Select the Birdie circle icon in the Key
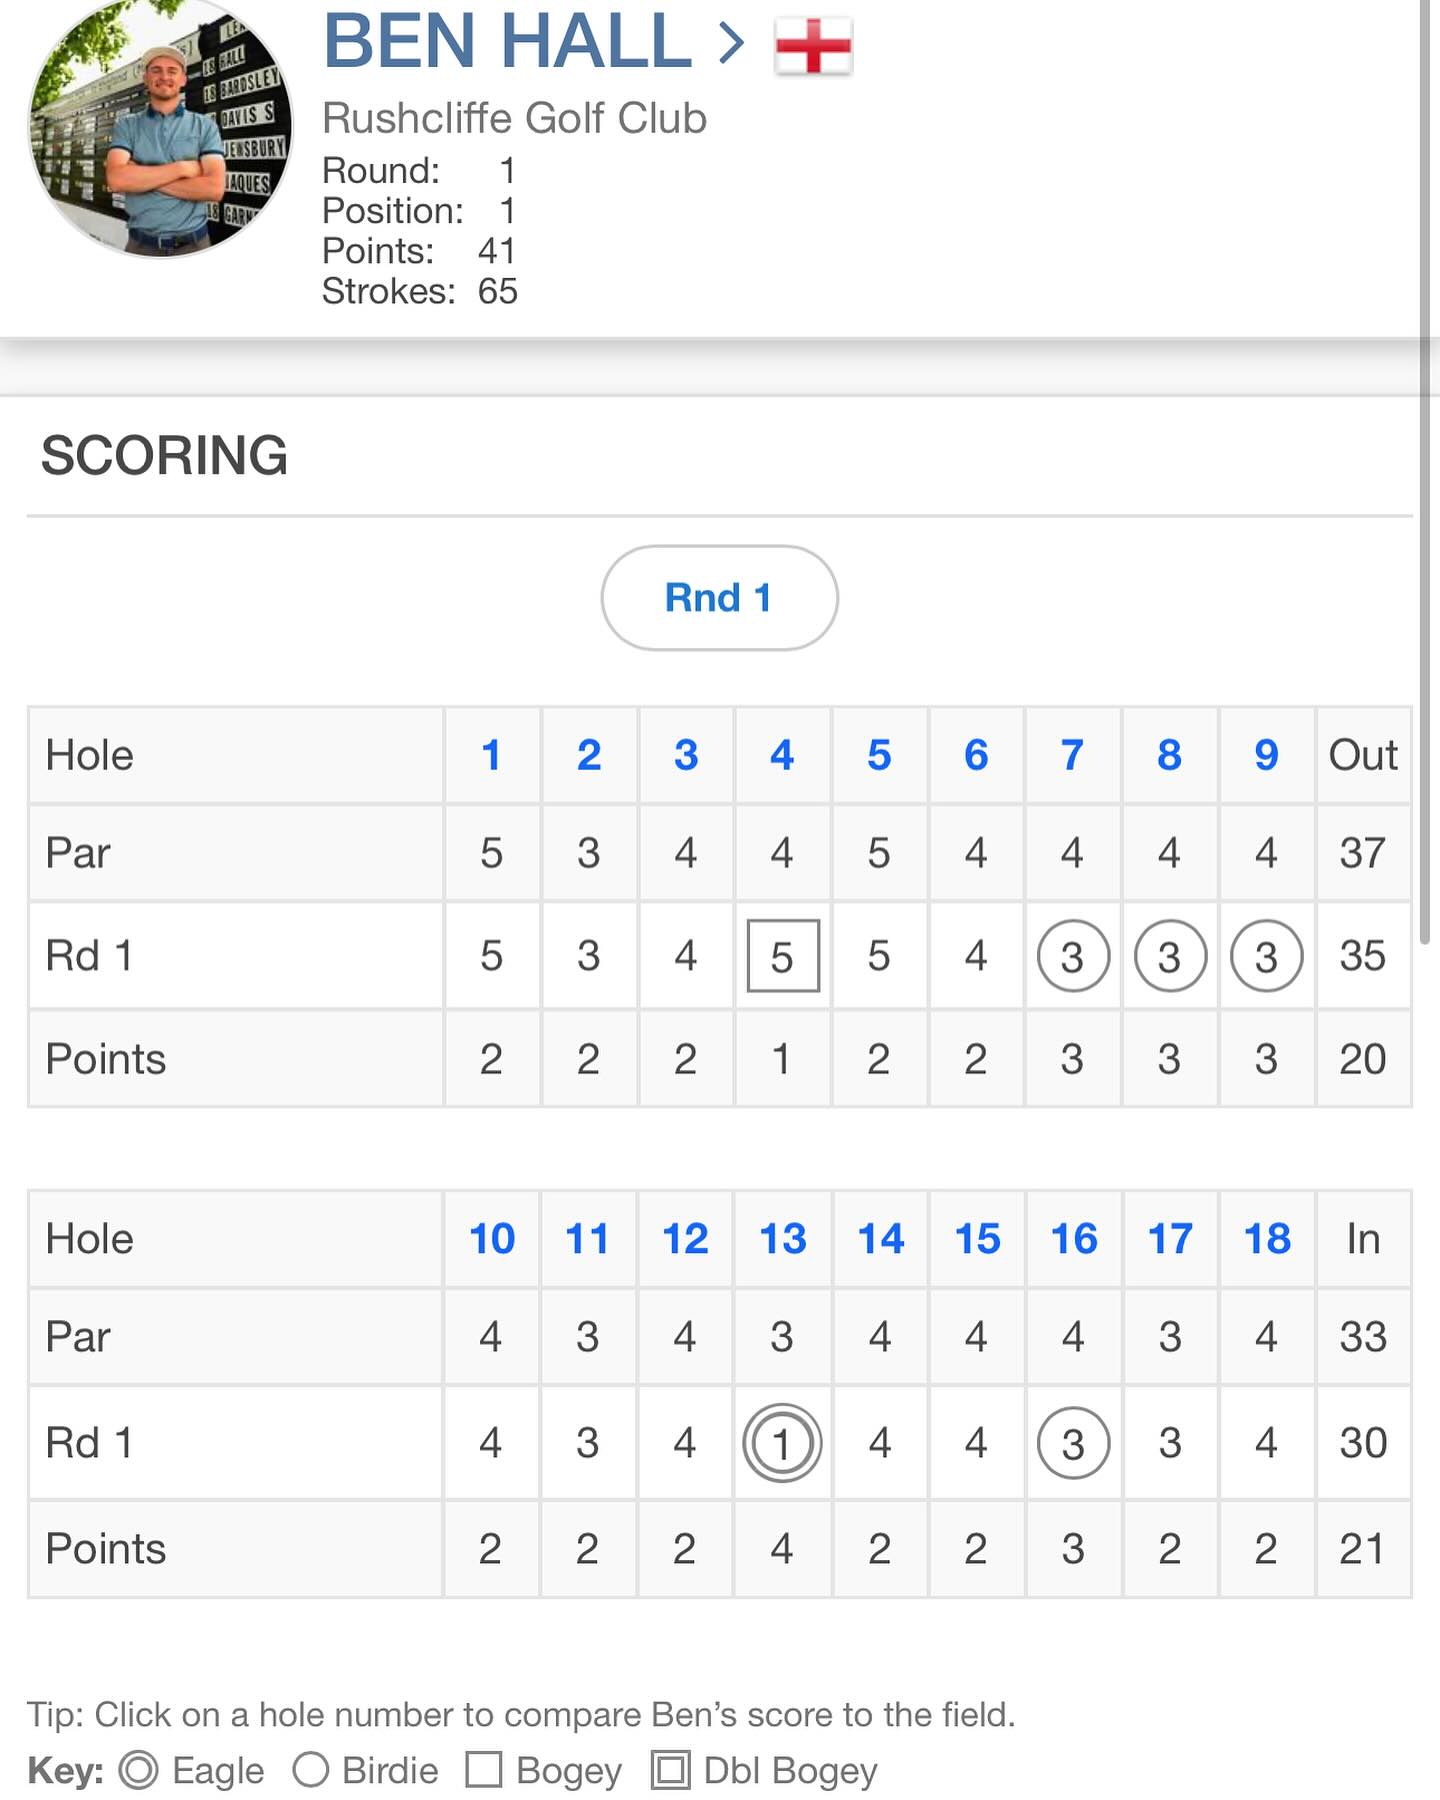This screenshot has height=1800, width=1440. (x=312, y=1769)
